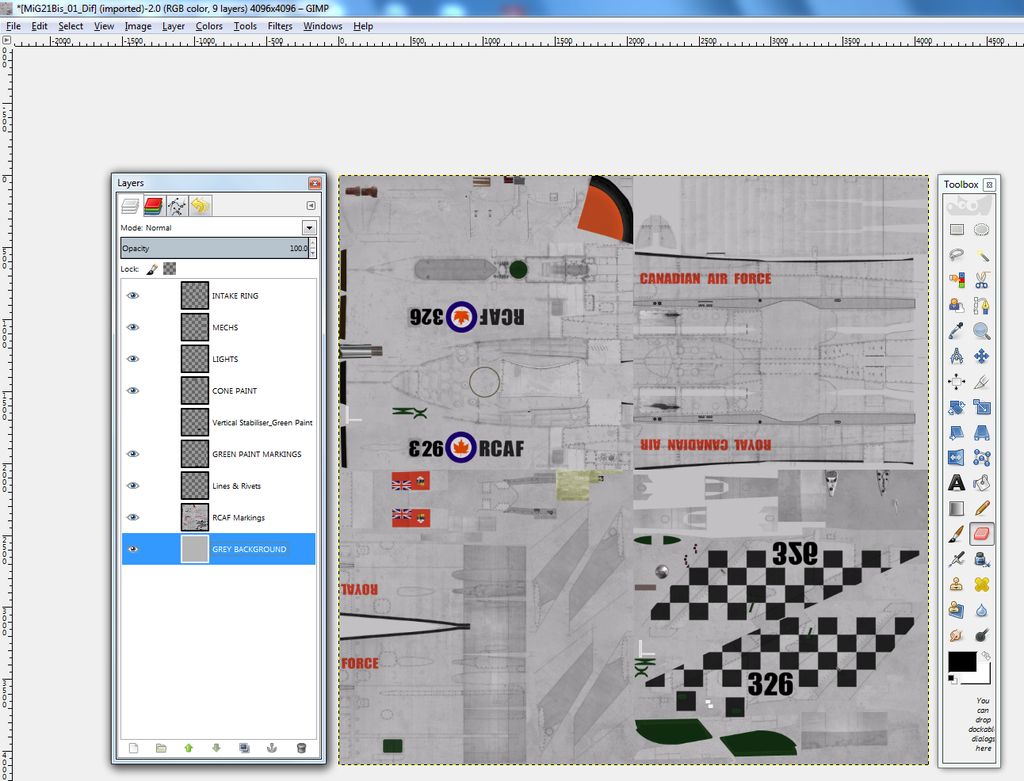Hide the INTAKE RING layer
Image resolution: width=1024 pixels, height=781 pixels.
133,296
